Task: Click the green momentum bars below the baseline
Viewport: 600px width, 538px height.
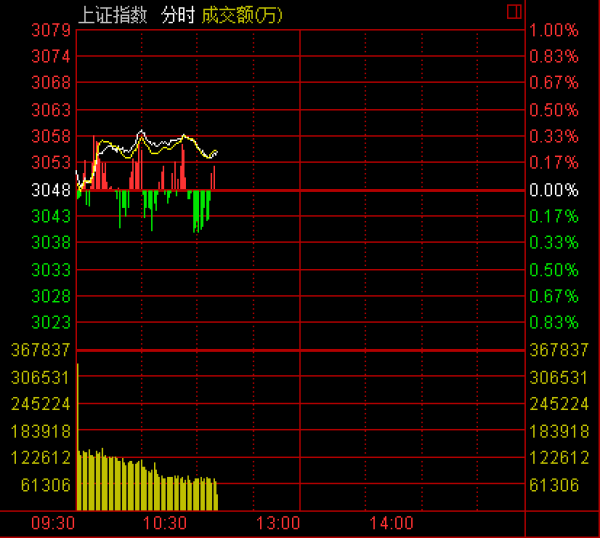Action: (x=200, y=208)
